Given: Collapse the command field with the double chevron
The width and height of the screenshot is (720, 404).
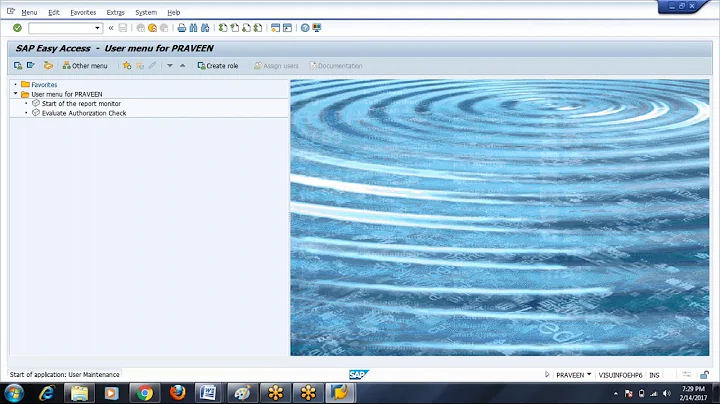Looking at the screenshot, I should coord(111,28).
